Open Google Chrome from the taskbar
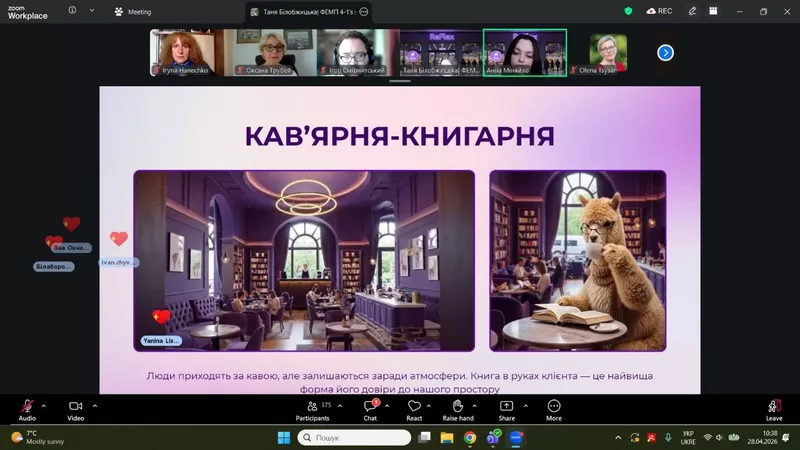Screen dimensions: 800x450 pos(470,438)
